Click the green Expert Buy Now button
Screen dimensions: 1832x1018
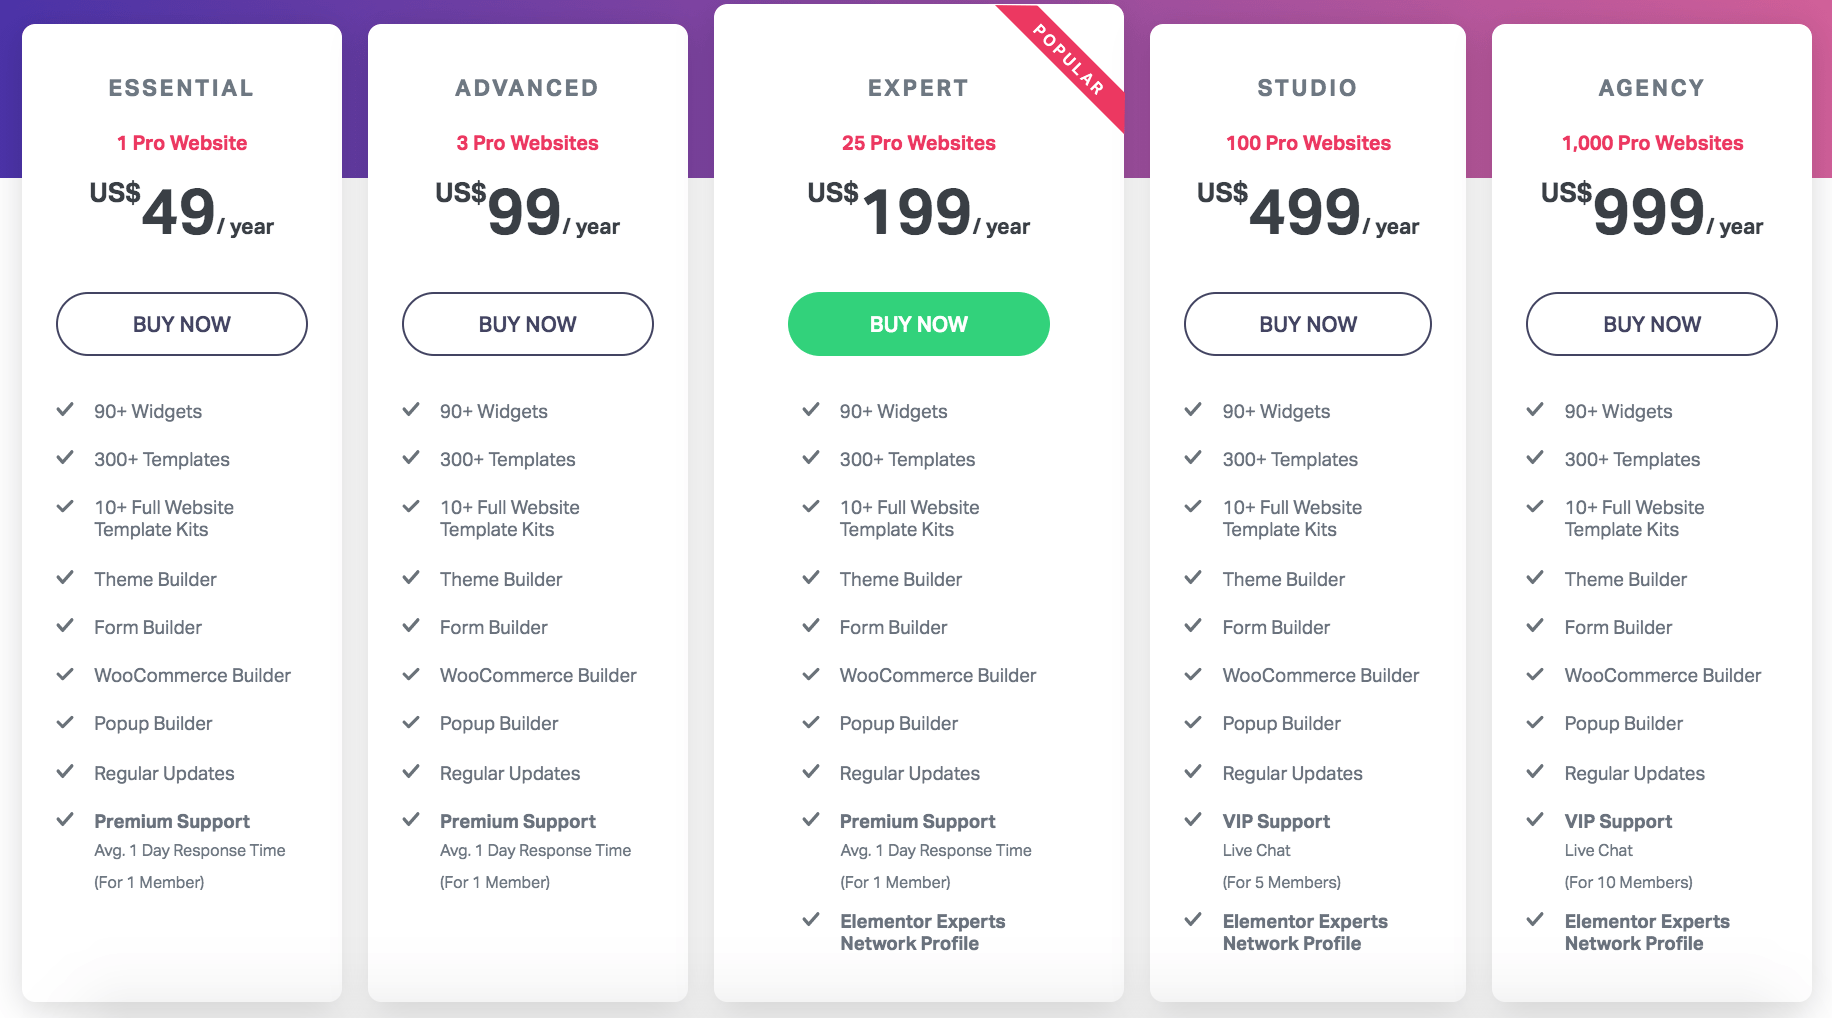(919, 324)
